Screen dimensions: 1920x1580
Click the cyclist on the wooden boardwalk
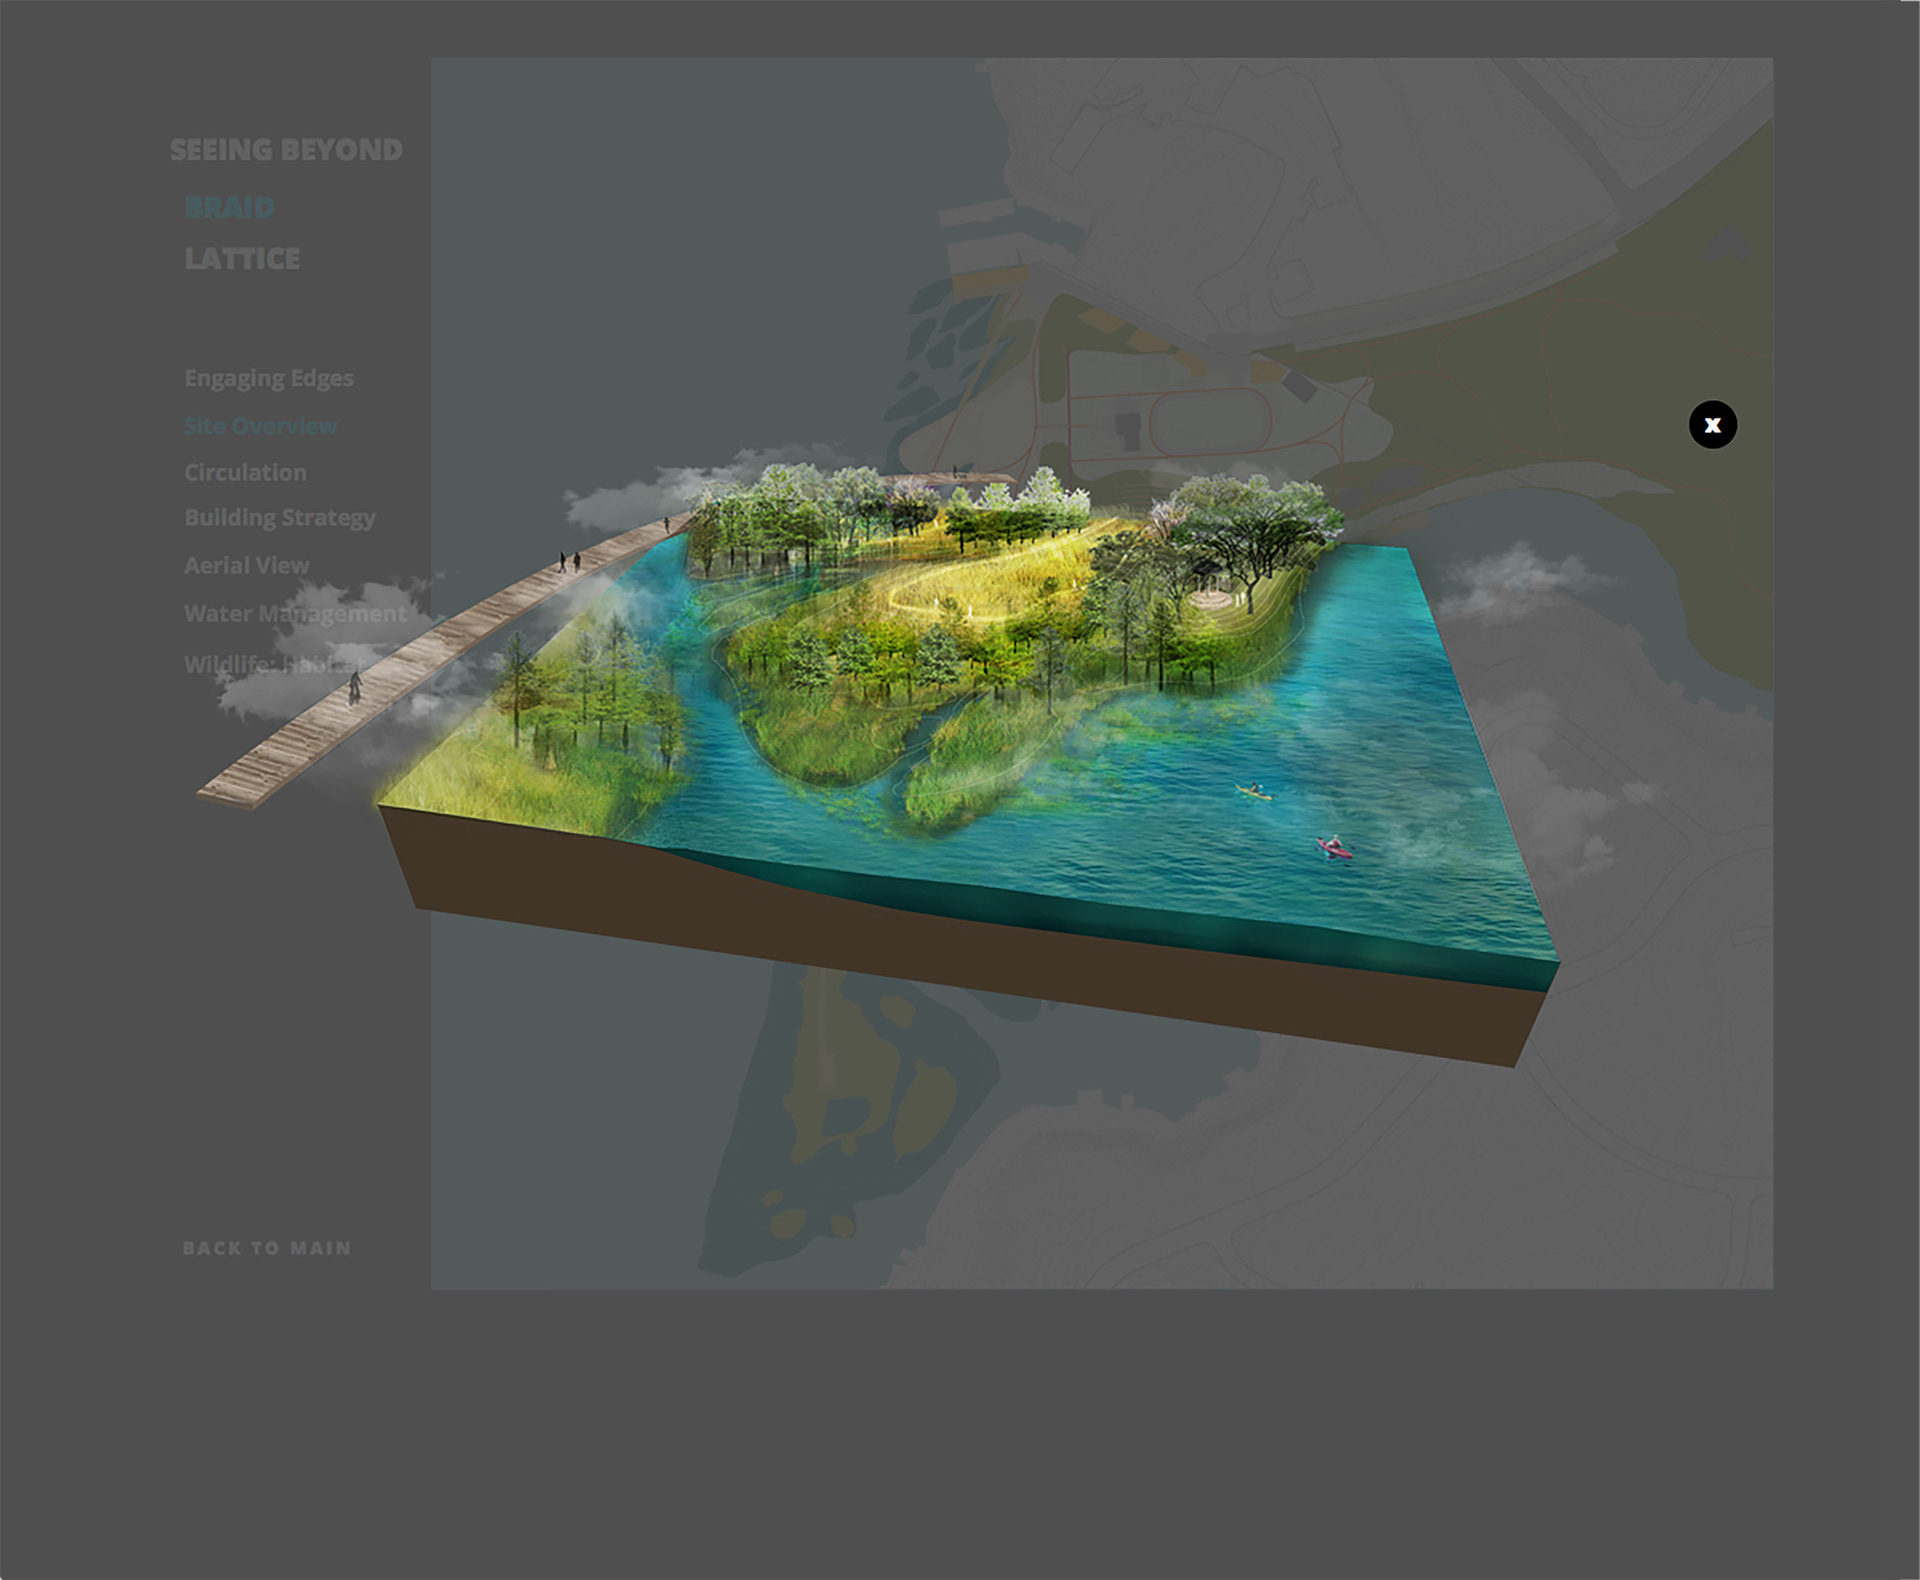[355, 687]
